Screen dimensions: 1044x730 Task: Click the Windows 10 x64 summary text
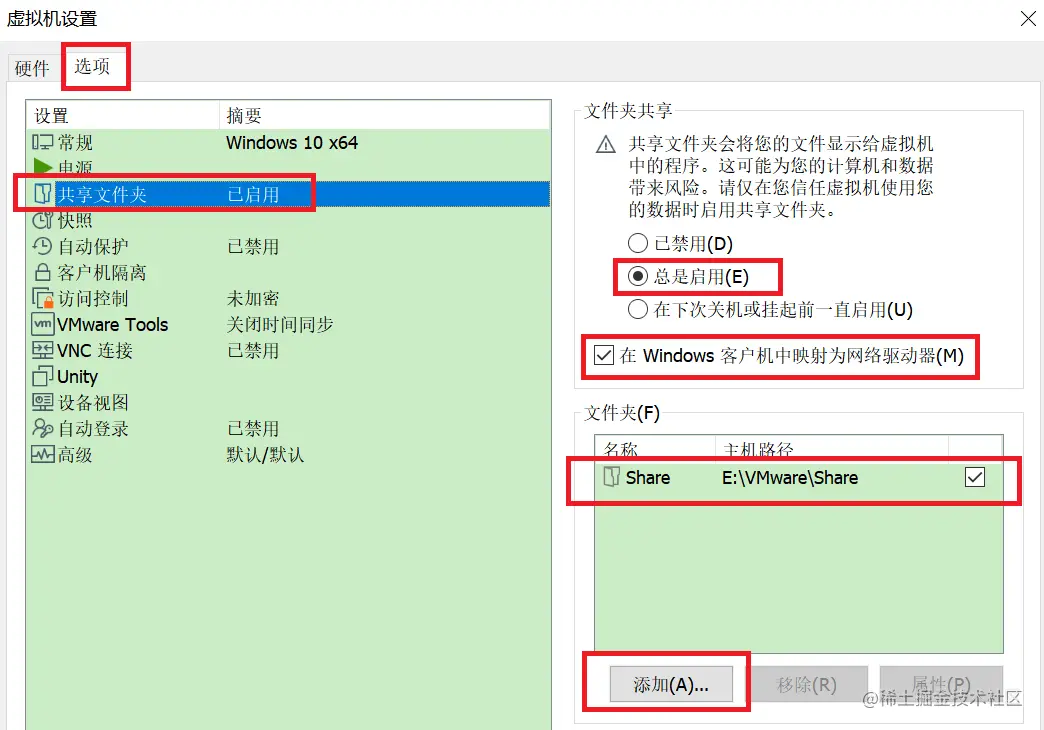pos(292,143)
